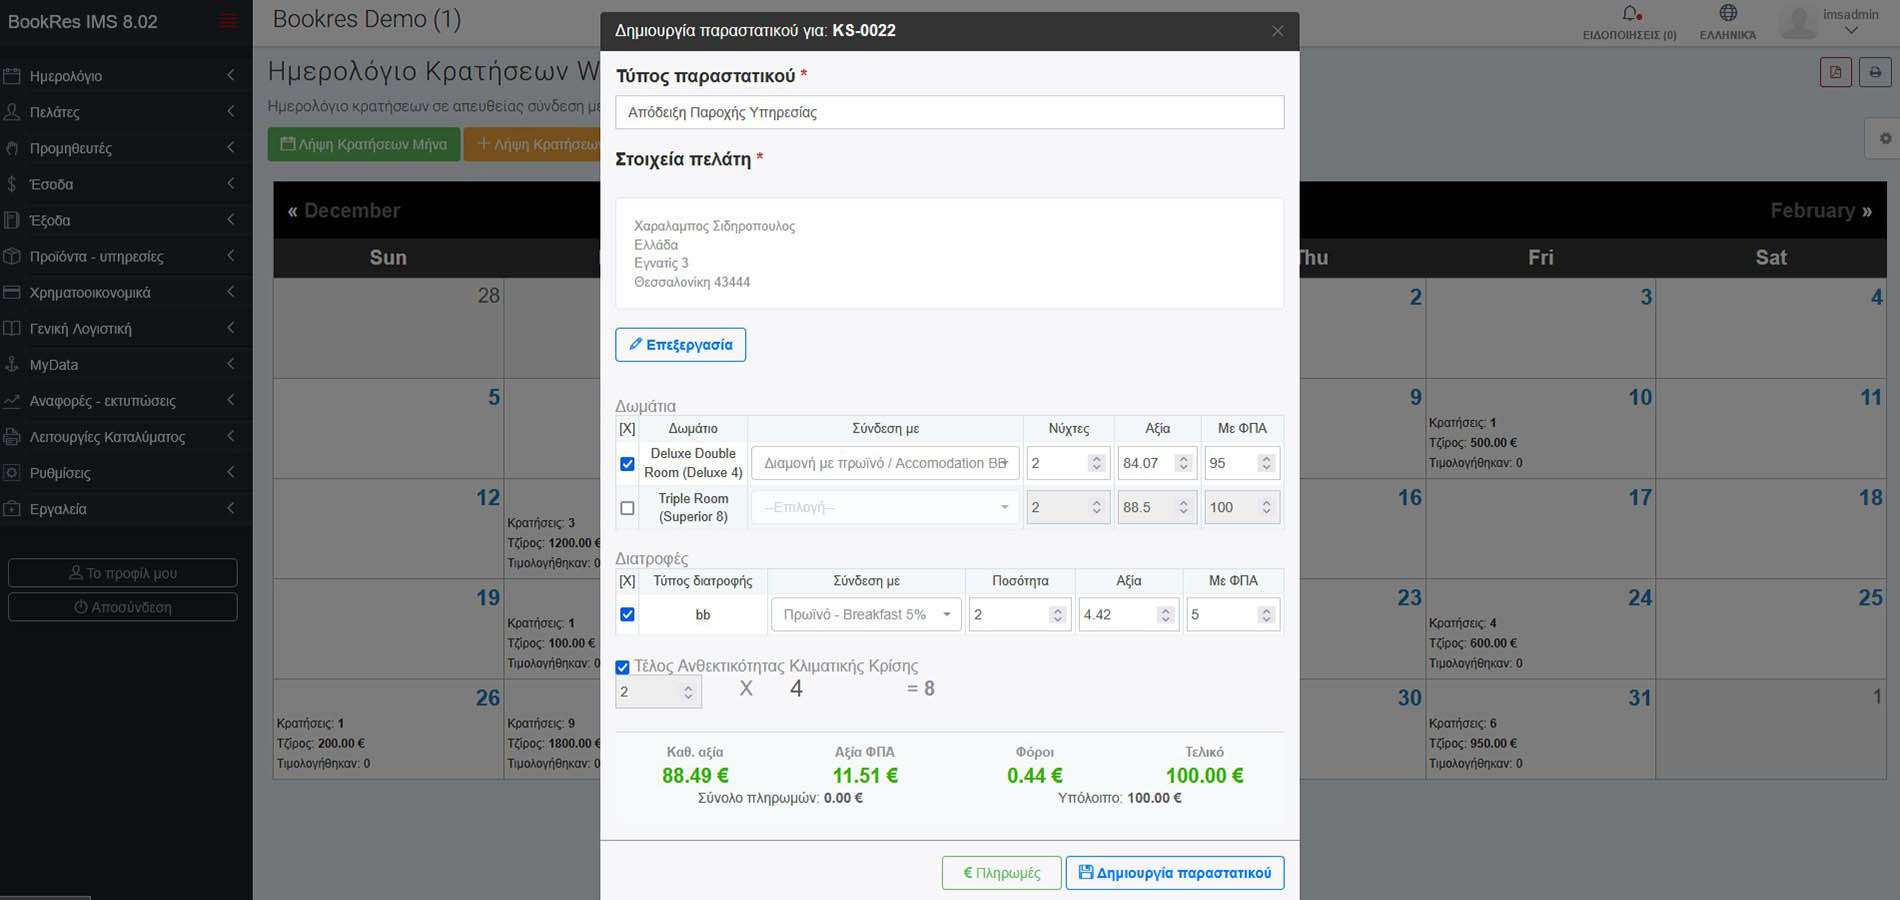Click the PDF export icon
Viewport: 1900px width, 900px height.
pyautogui.click(x=1835, y=72)
